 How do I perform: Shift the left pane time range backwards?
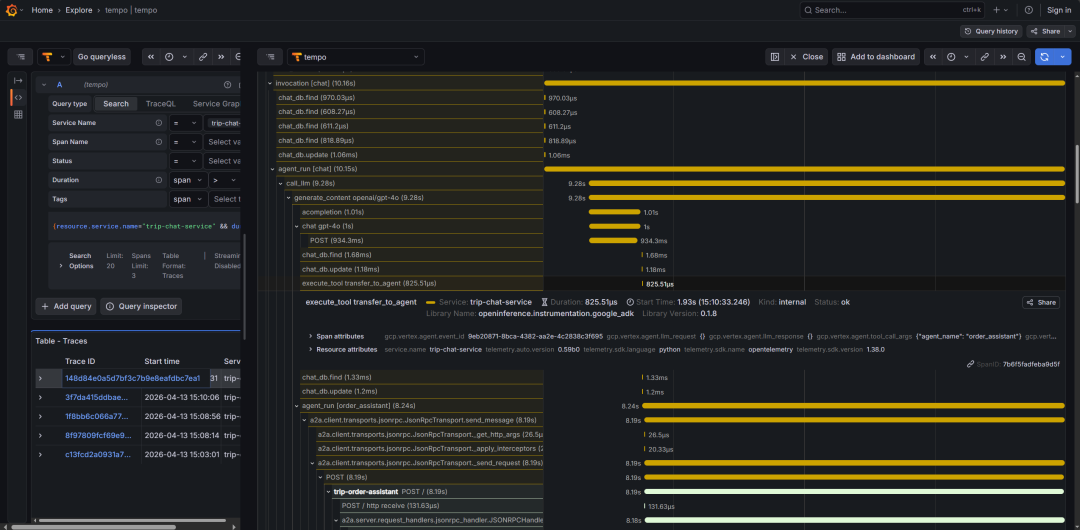(x=150, y=57)
